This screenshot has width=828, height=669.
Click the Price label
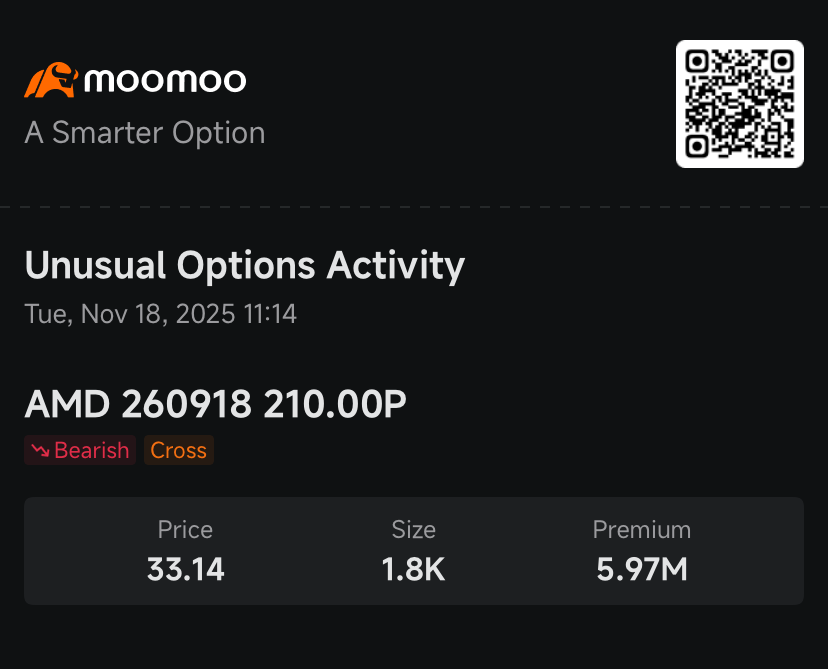tap(185, 530)
